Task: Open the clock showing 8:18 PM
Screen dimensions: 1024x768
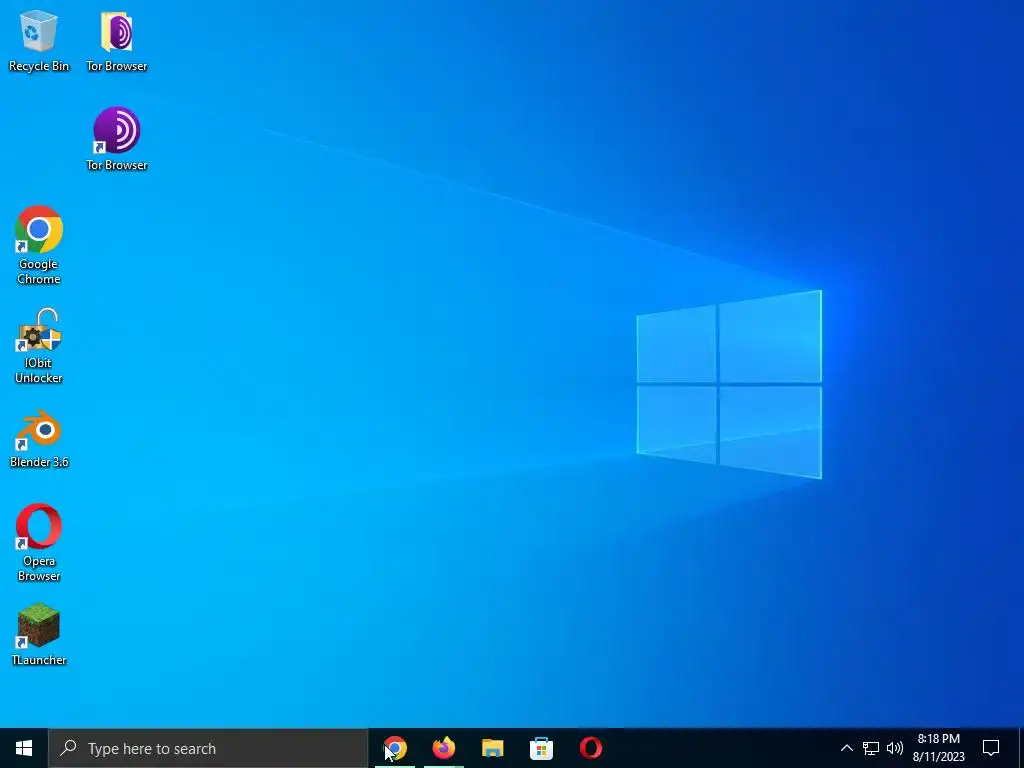Action: point(938,748)
